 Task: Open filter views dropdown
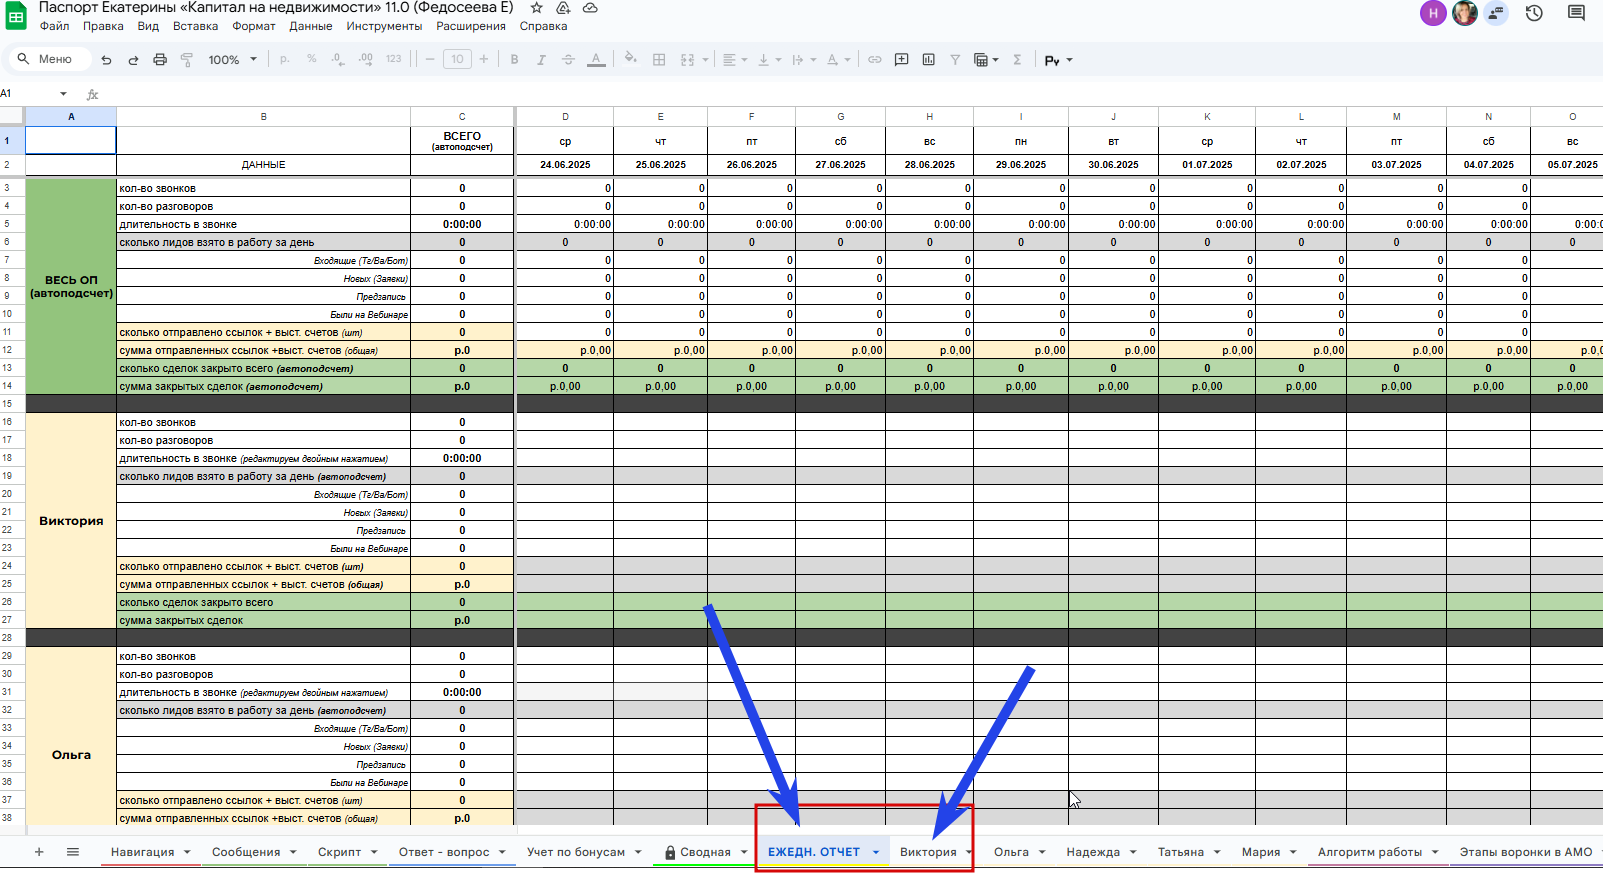tap(986, 60)
